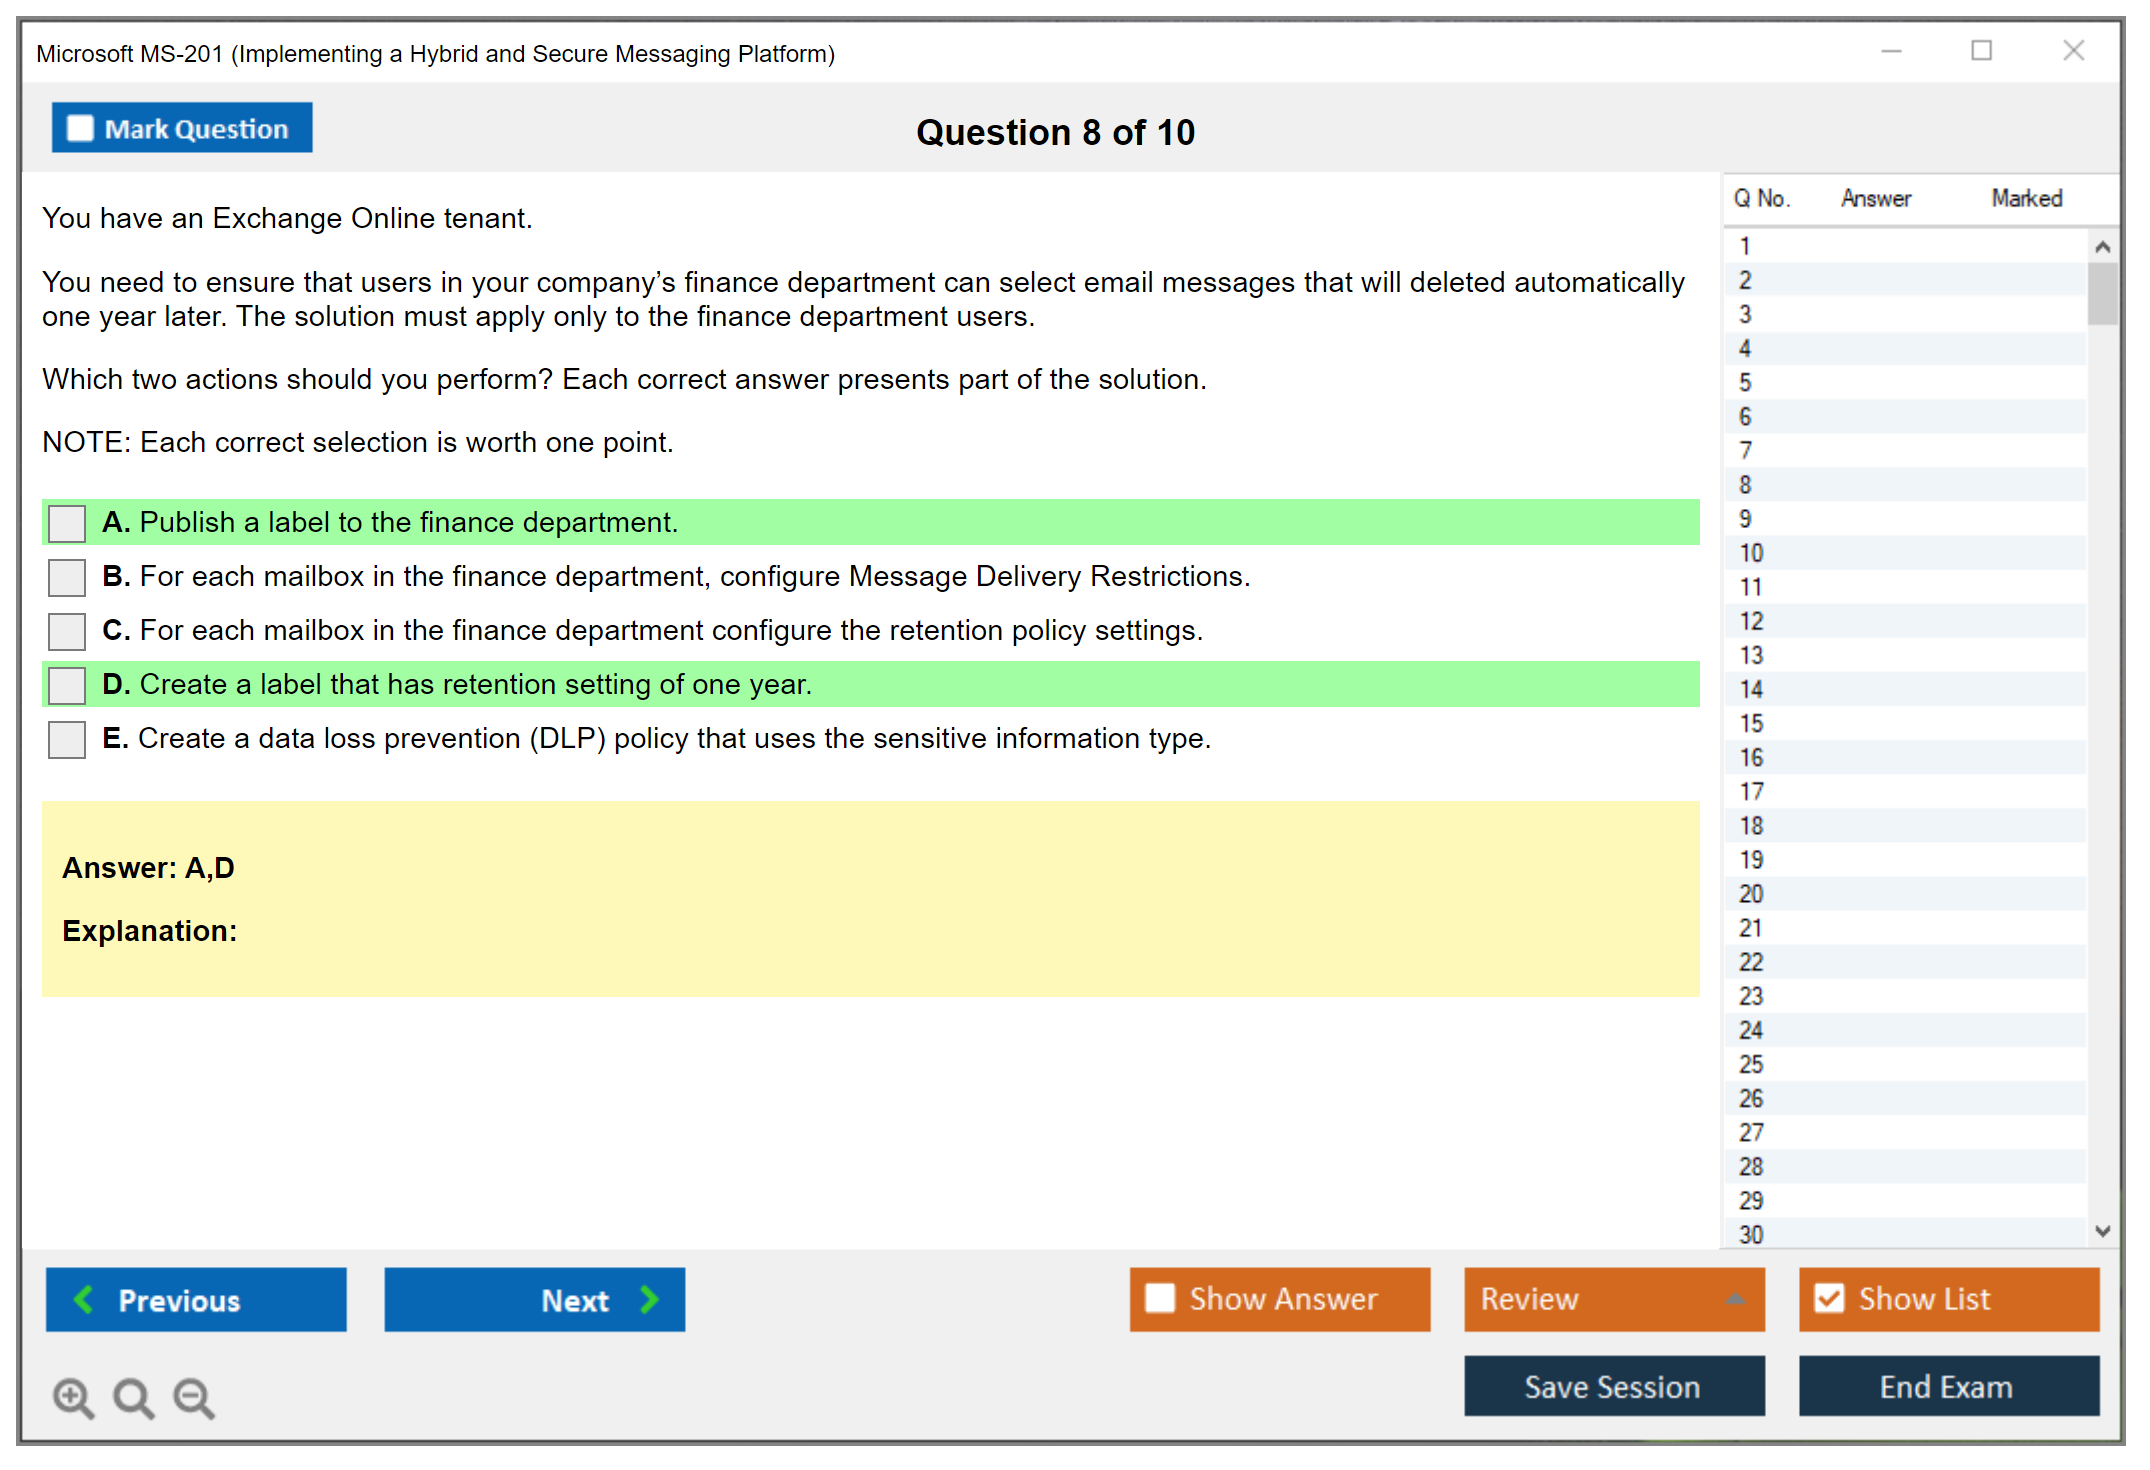Expand the Review dropdown arrow
Image resolution: width=2150 pixels, height=1470 pixels.
1735,1298
